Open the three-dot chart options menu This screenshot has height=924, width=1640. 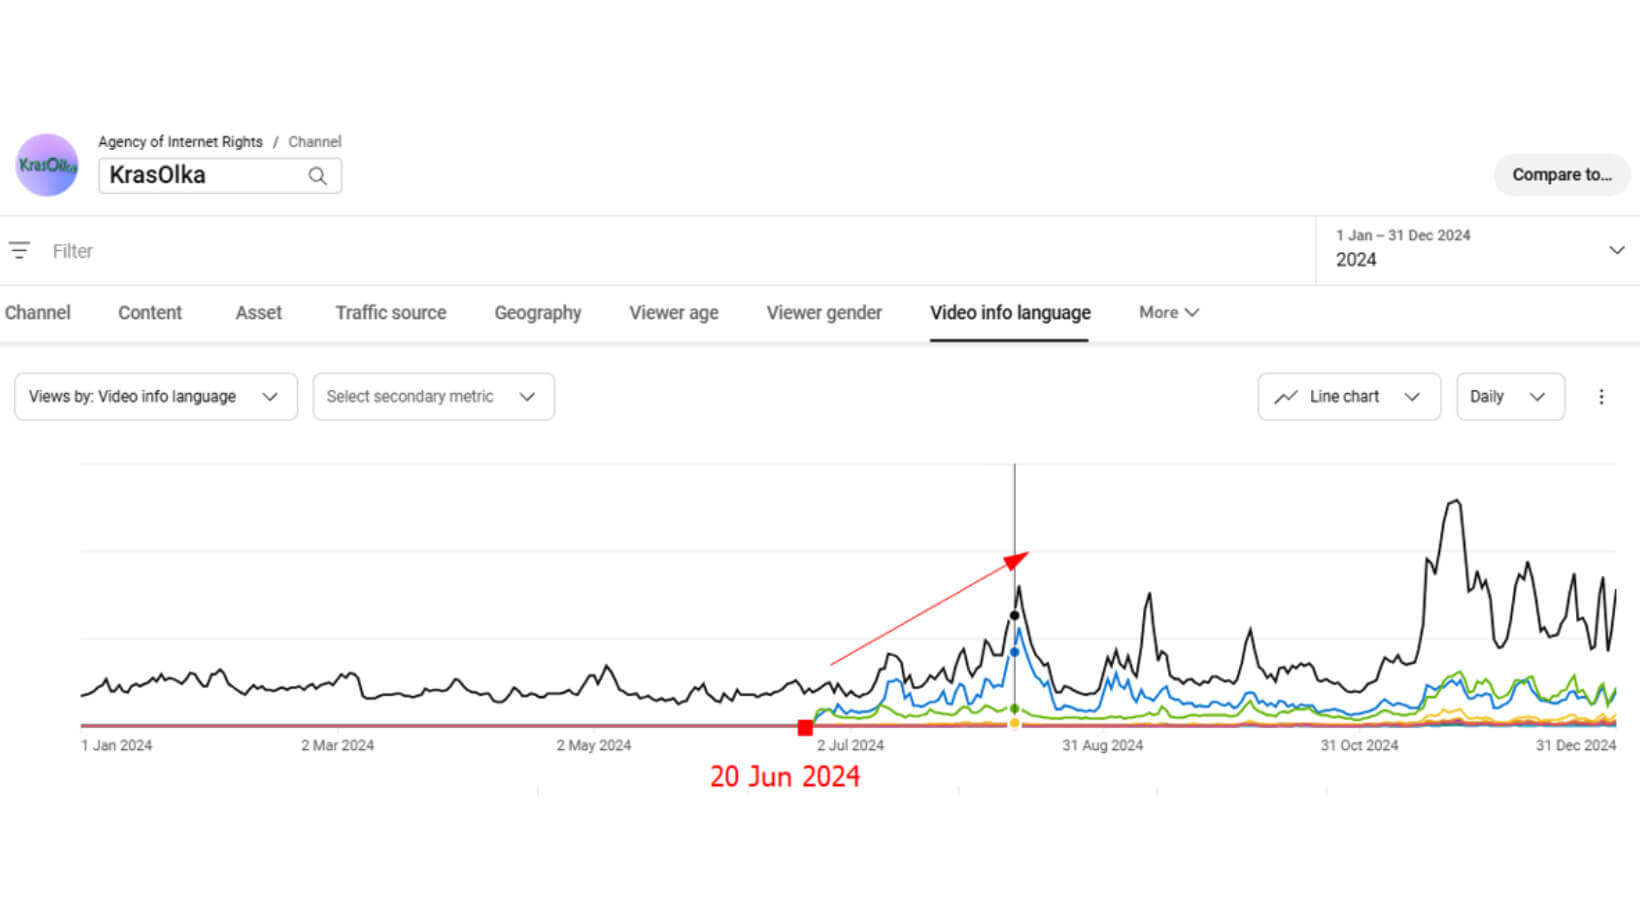[x=1601, y=396]
